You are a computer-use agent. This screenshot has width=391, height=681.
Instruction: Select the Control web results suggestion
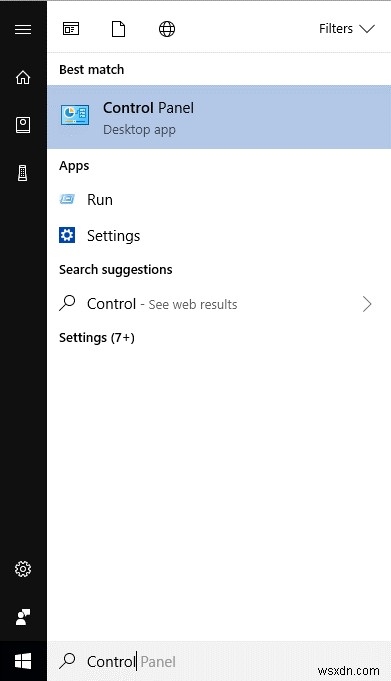219,304
